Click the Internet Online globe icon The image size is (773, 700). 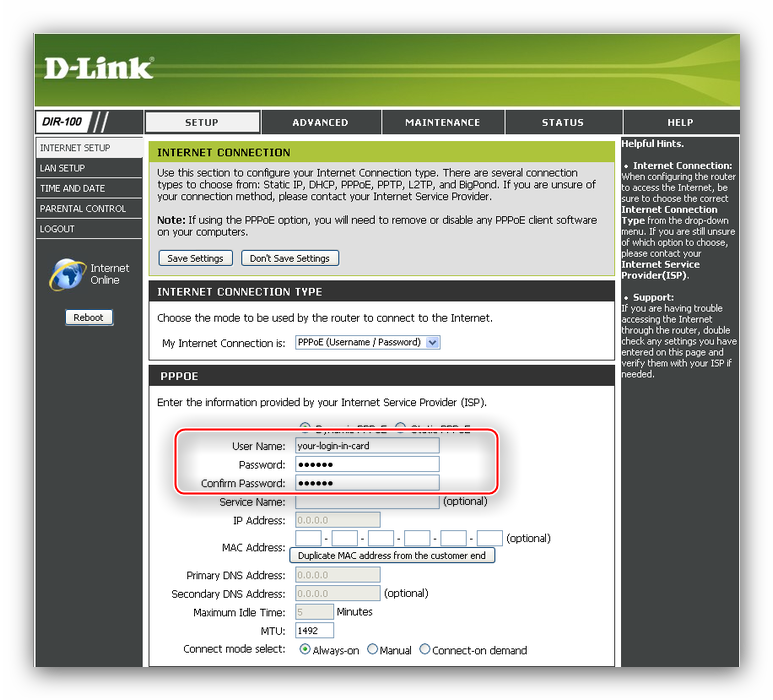68,274
